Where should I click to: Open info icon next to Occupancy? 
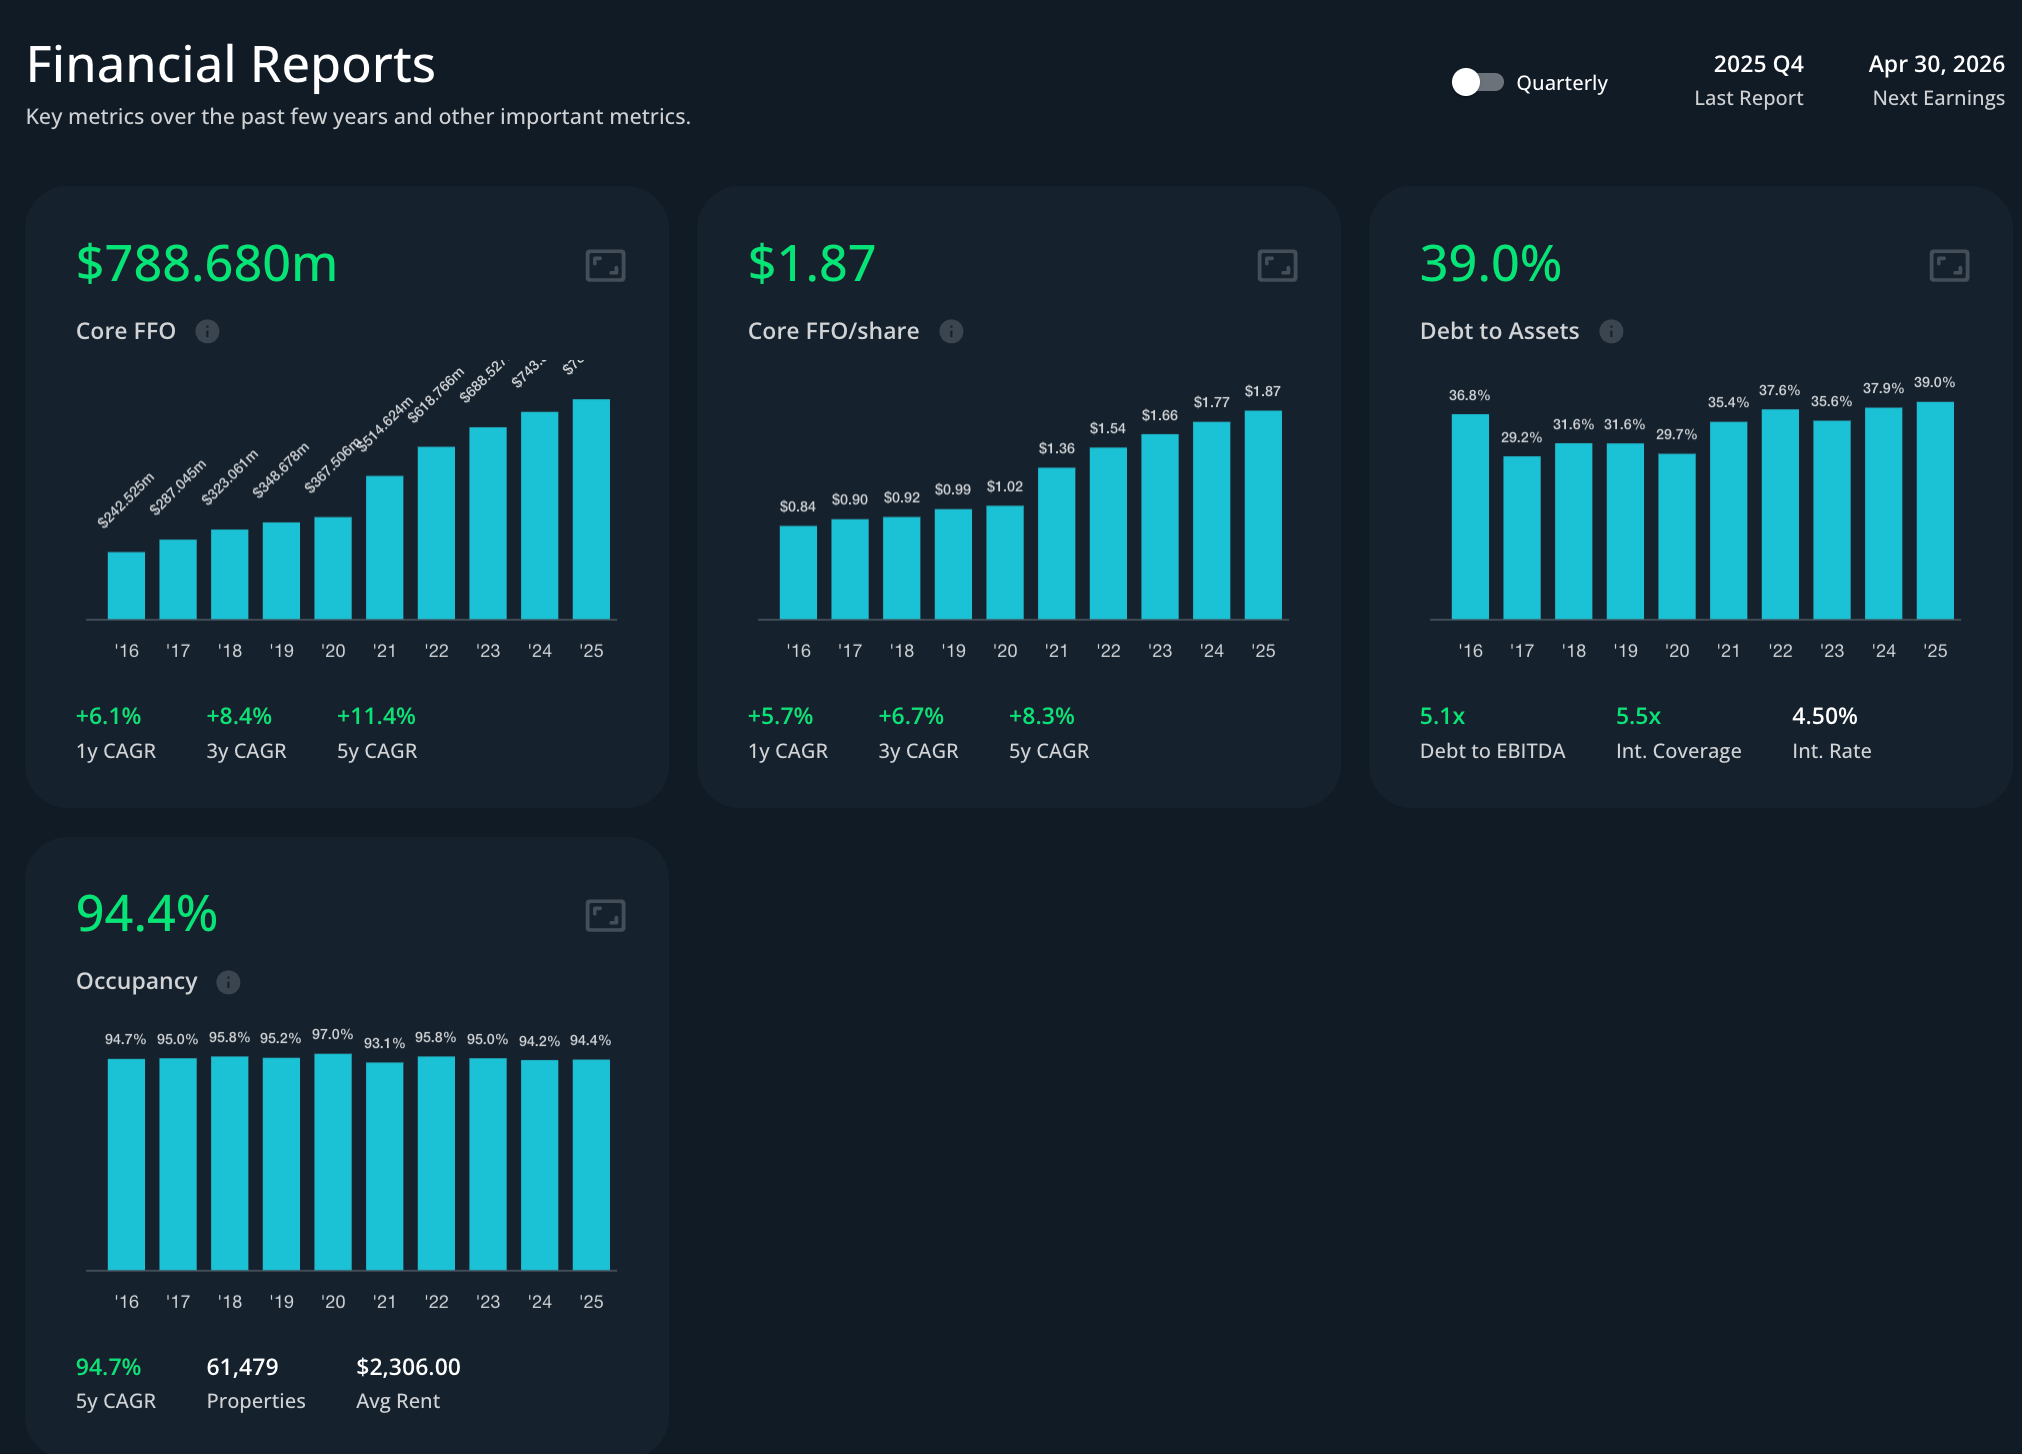(228, 982)
